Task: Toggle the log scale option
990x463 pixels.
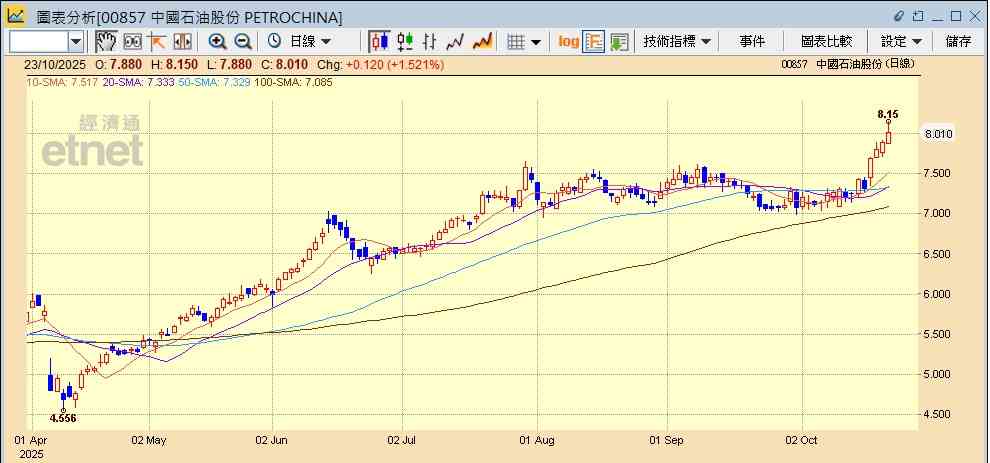Action: (x=568, y=41)
